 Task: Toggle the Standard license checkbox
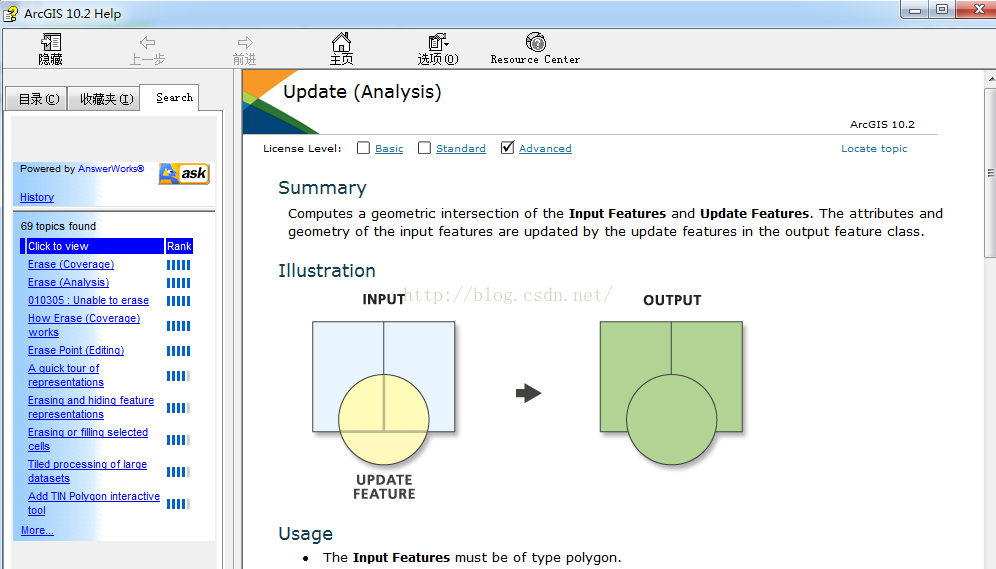point(424,148)
